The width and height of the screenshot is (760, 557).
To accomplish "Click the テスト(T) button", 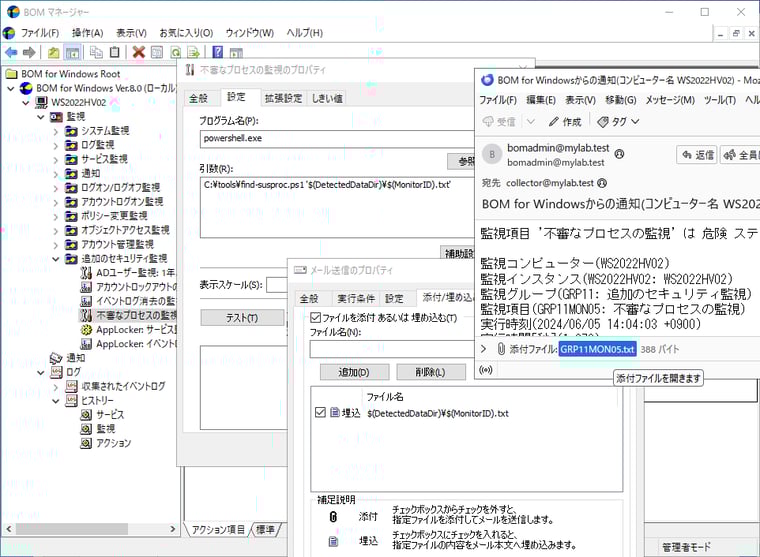I will (242, 318).
